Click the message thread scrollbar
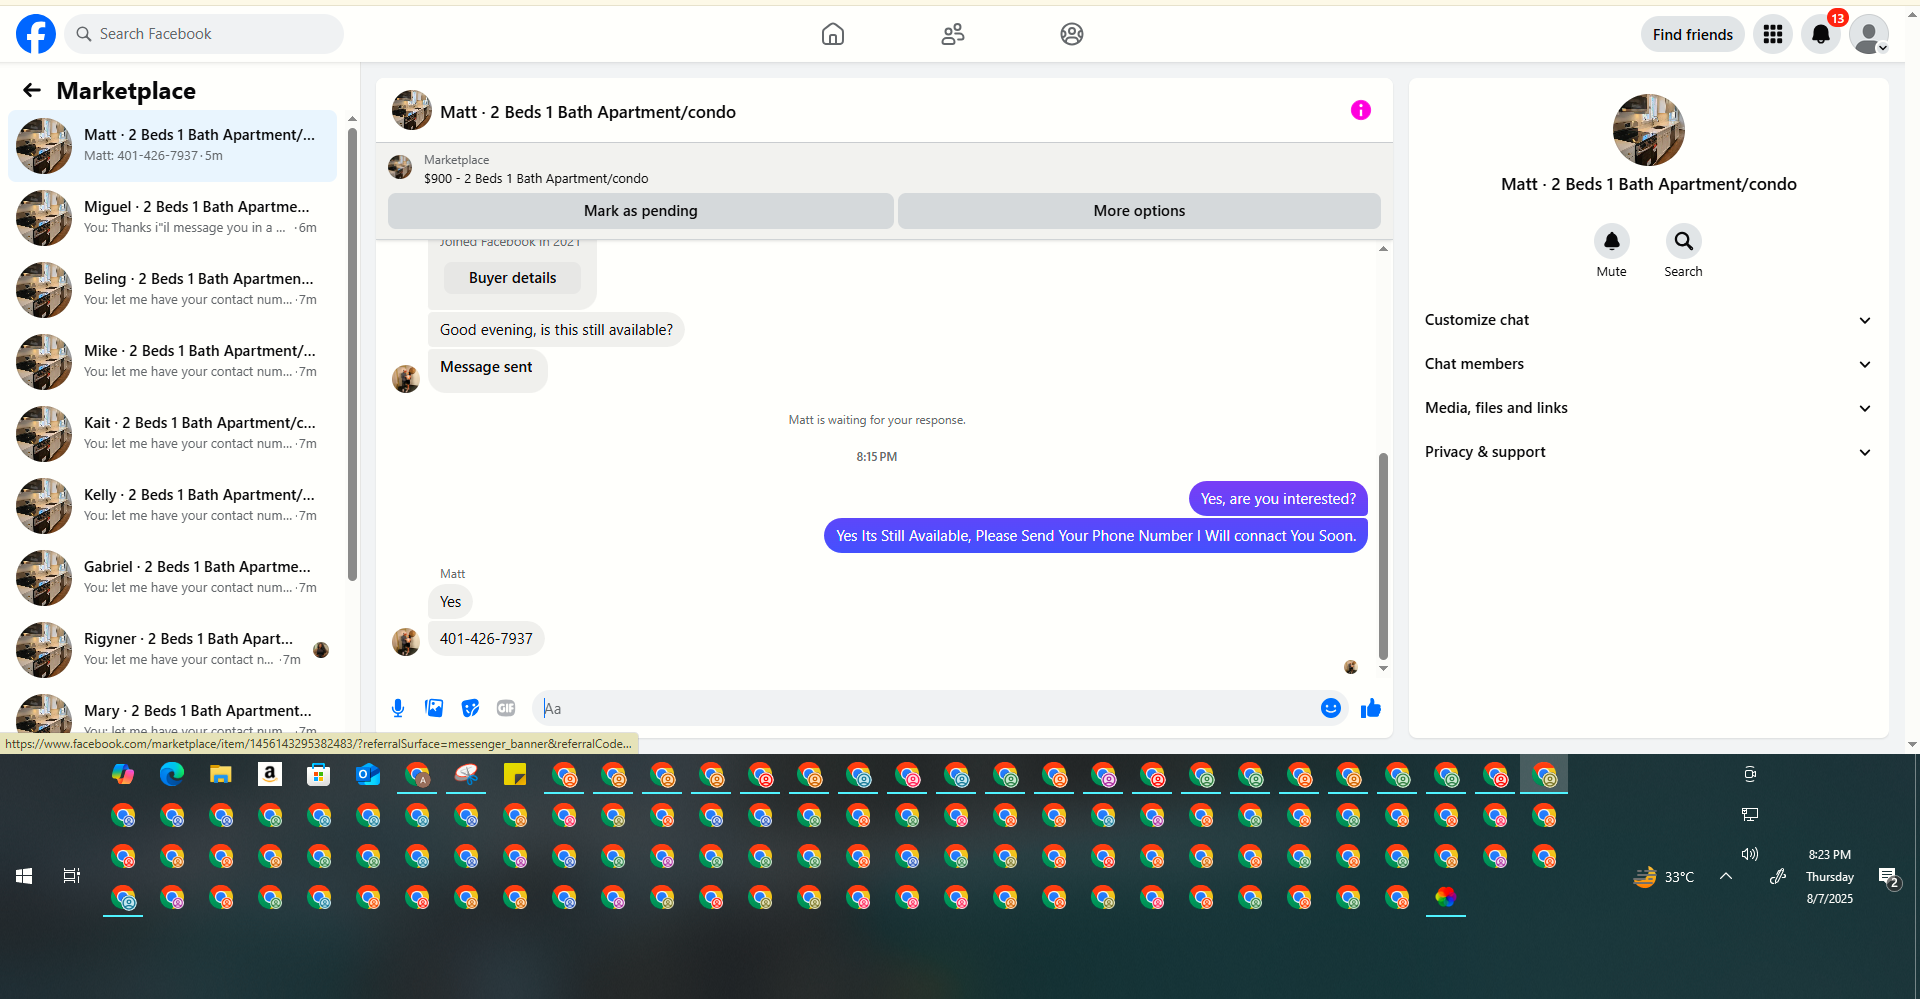This screenshot has height=999, width=1920. point(1383,556)
